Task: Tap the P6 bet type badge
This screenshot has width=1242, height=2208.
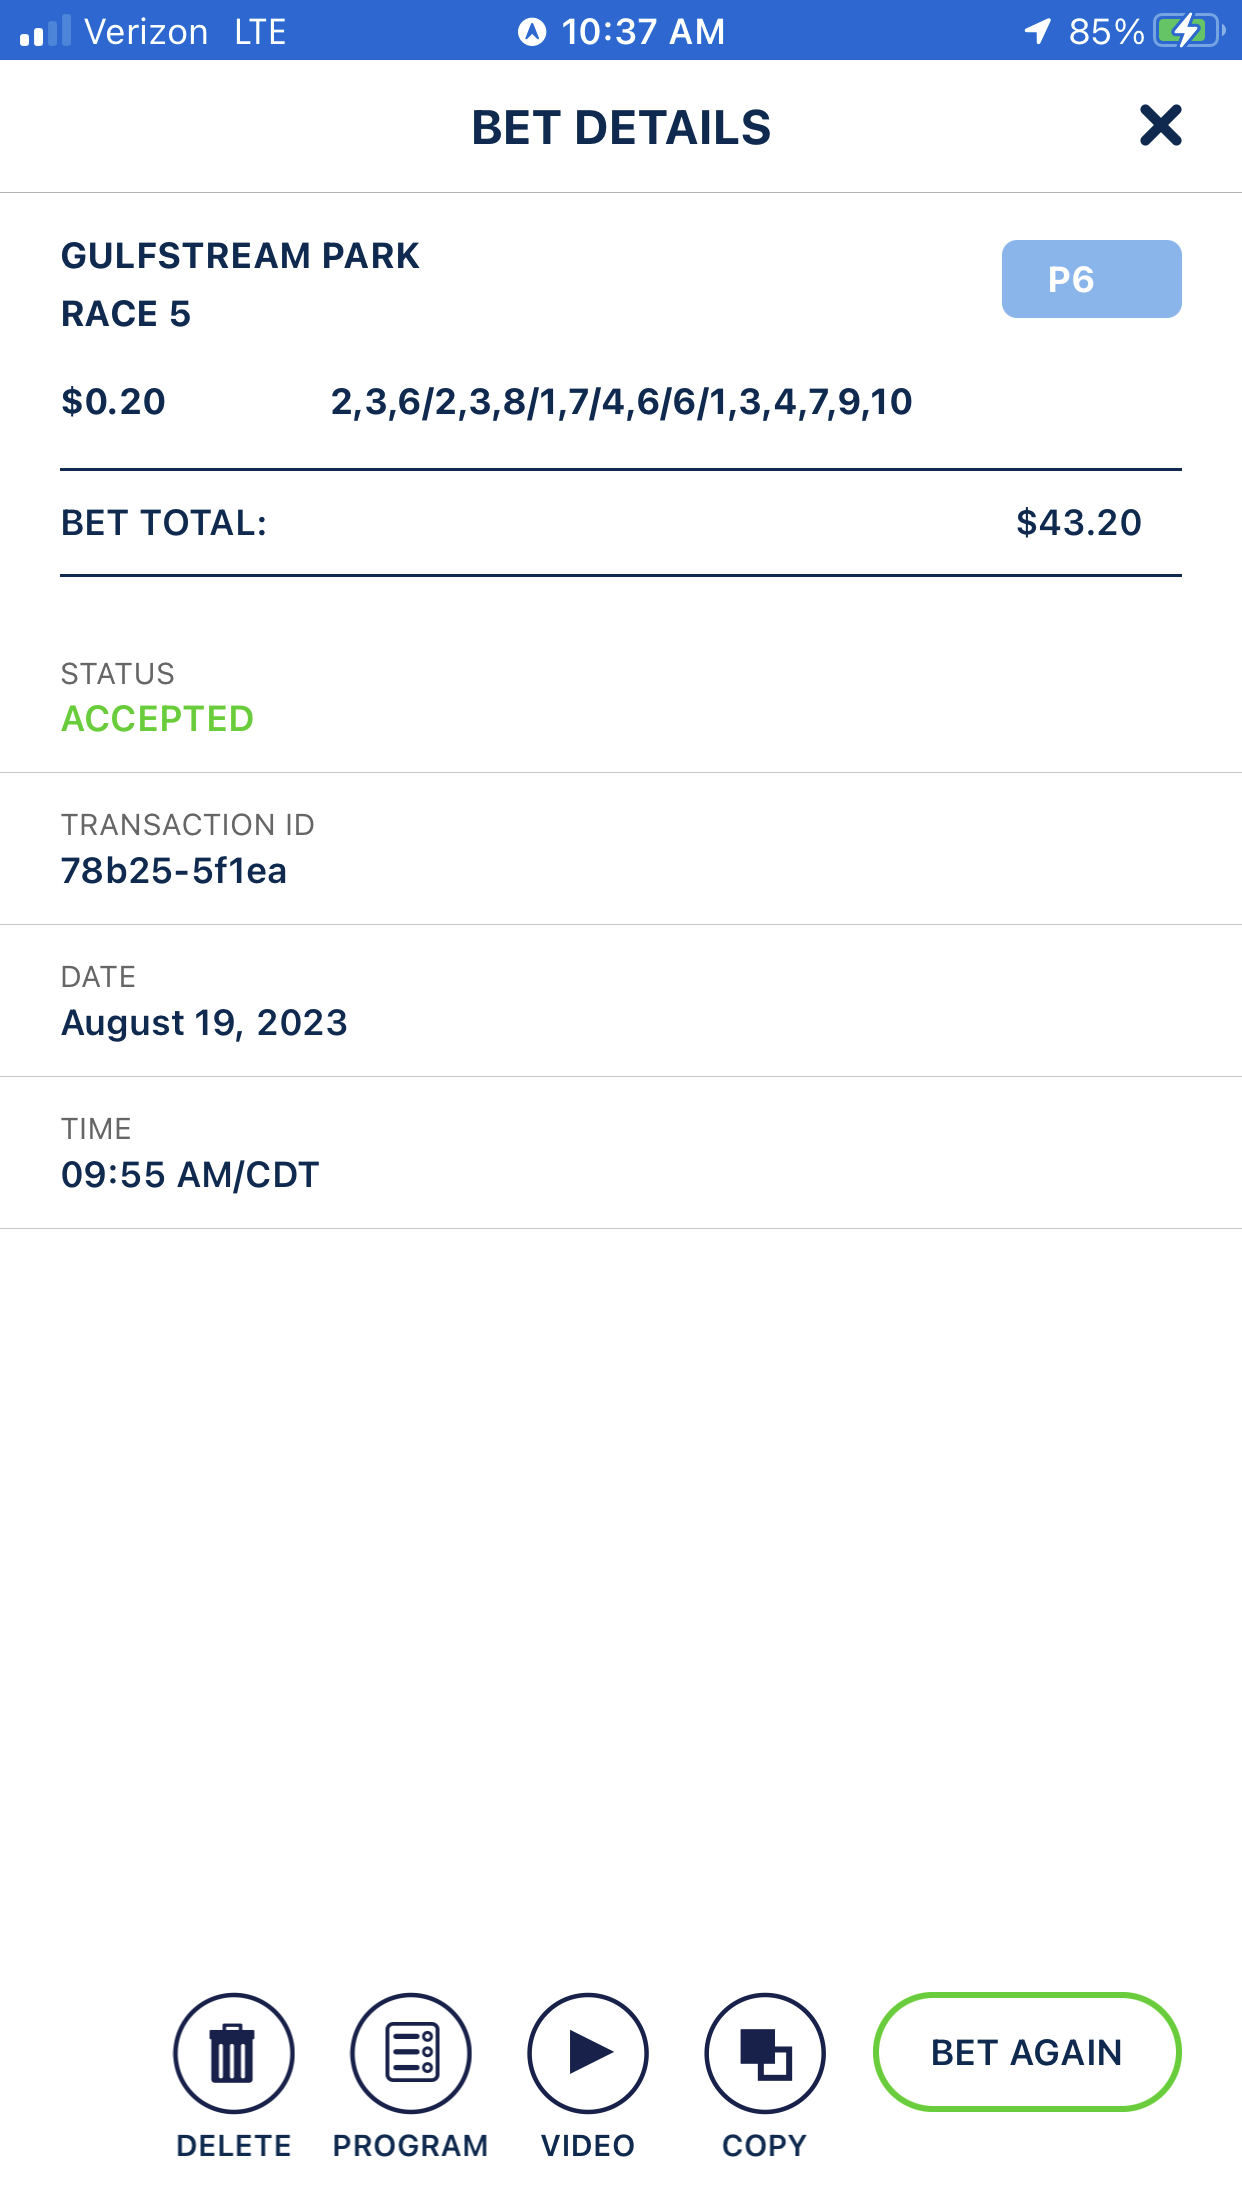Action: click(1091, 279)
